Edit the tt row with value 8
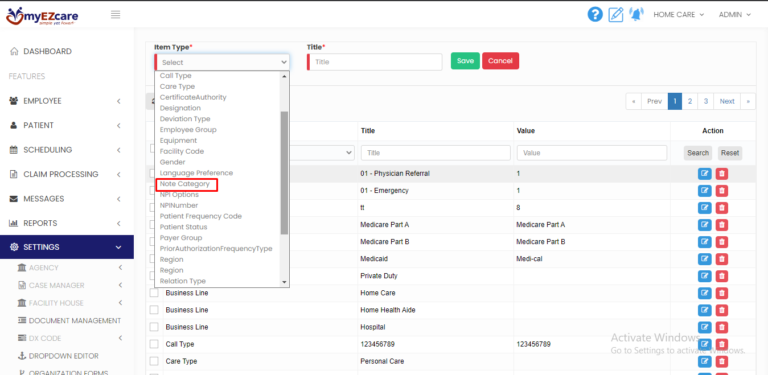 (704, 208)
